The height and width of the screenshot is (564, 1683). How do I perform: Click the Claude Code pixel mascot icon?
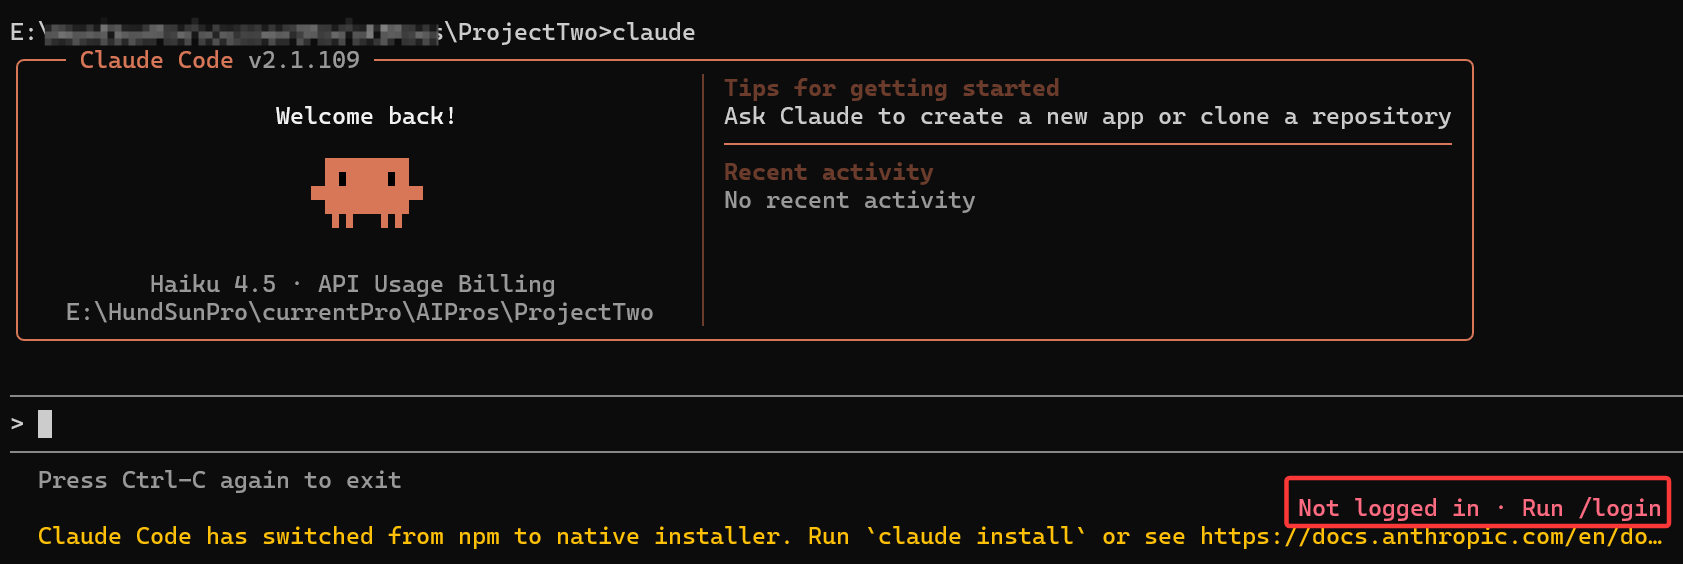point(367,192)
